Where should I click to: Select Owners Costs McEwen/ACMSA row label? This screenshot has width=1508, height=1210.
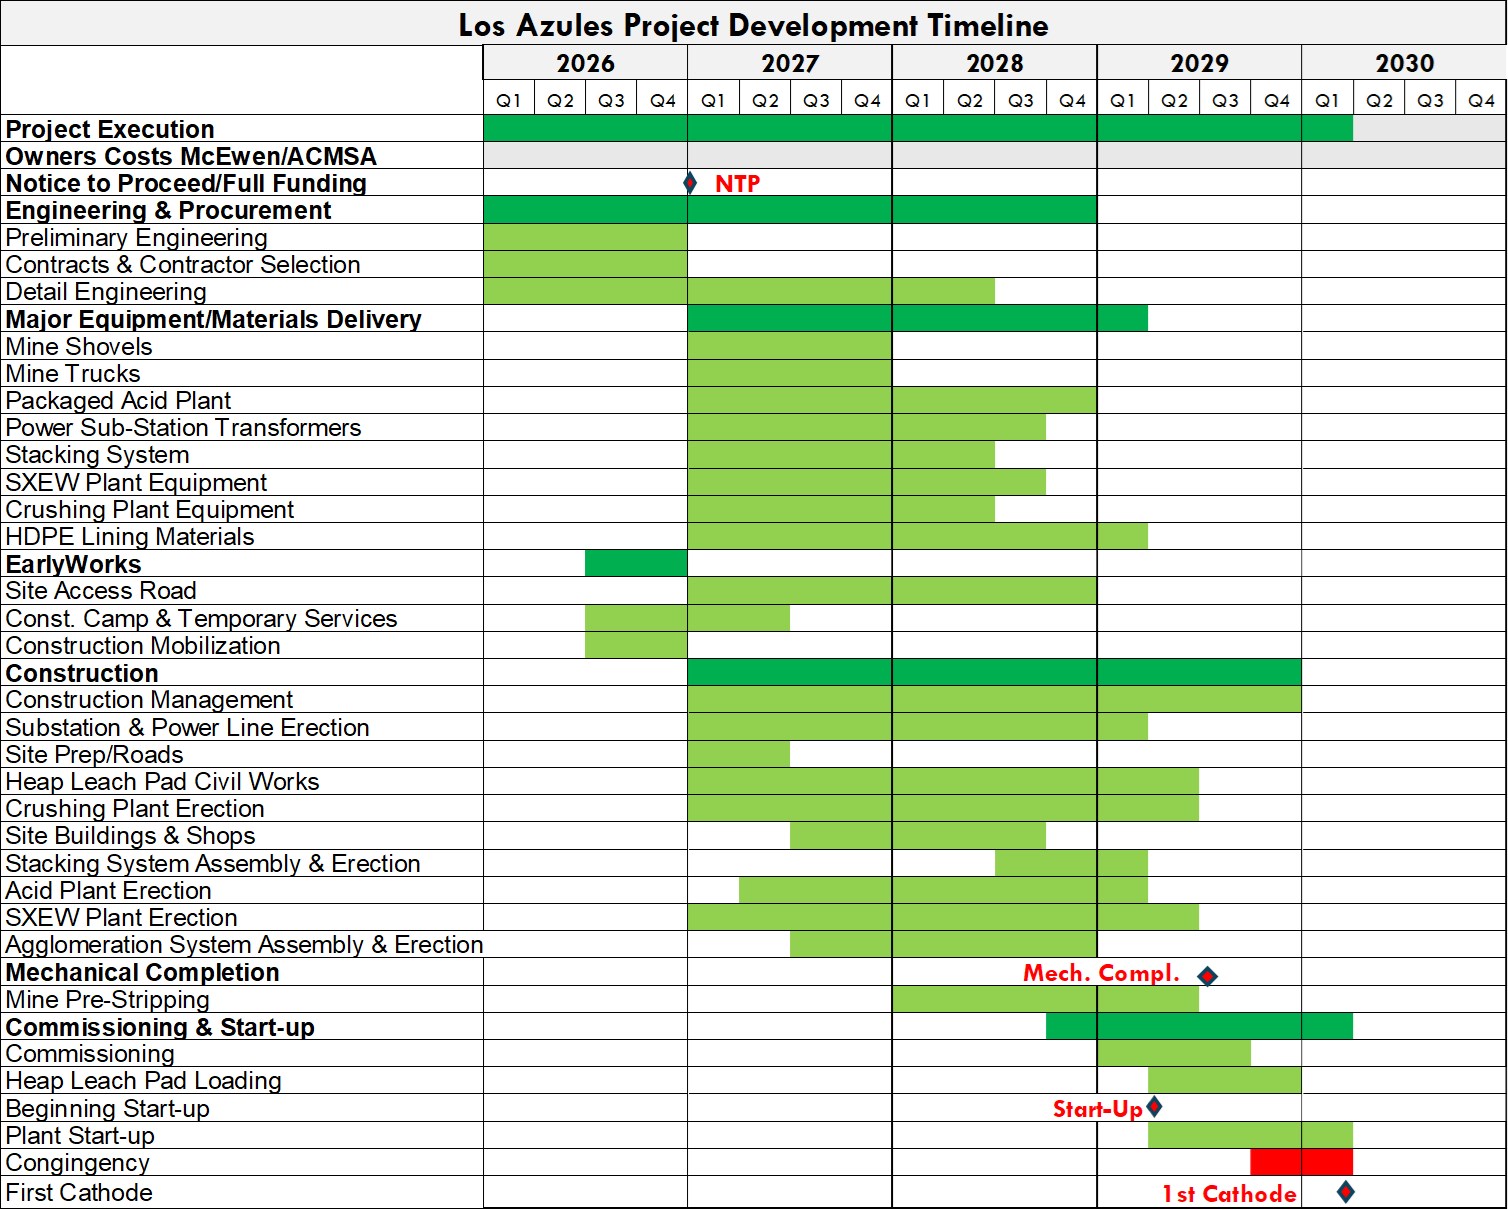click(191, 156)
